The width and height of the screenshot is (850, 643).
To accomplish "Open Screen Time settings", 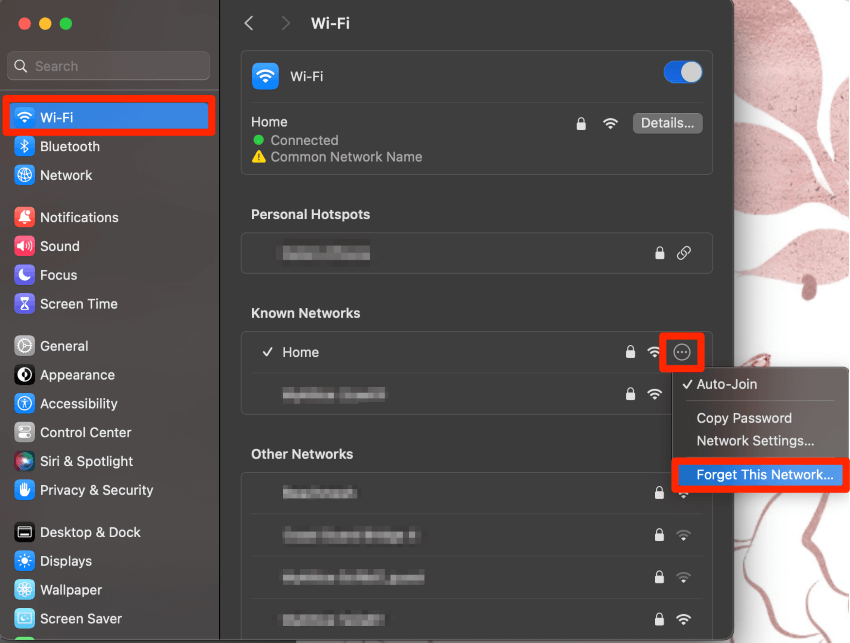I will coord(78,304).
